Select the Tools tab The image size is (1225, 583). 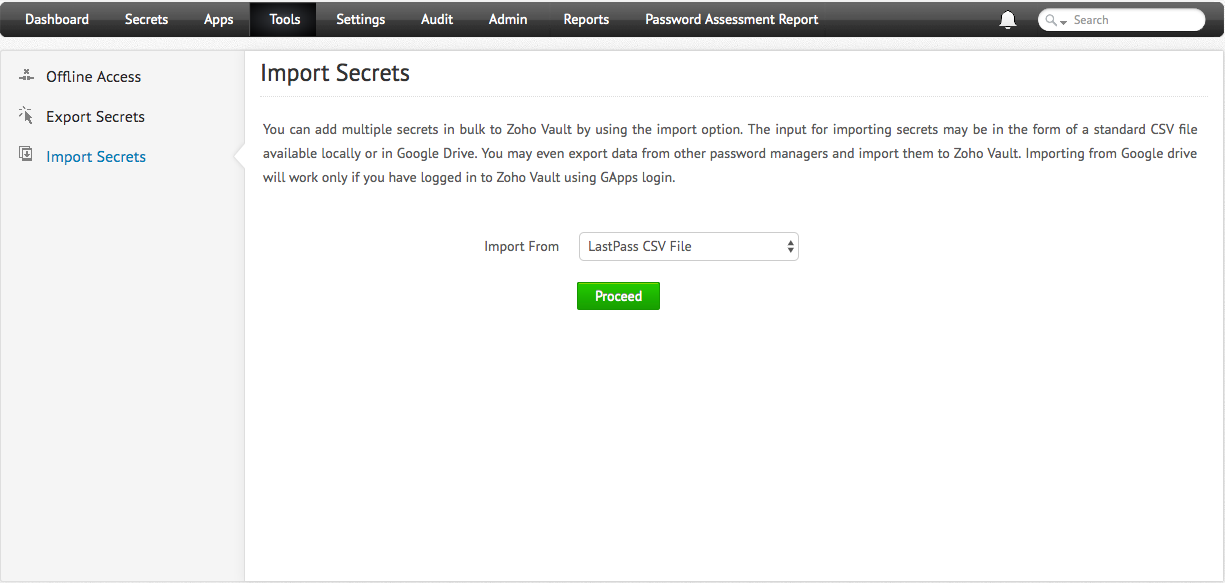[284, 19]
